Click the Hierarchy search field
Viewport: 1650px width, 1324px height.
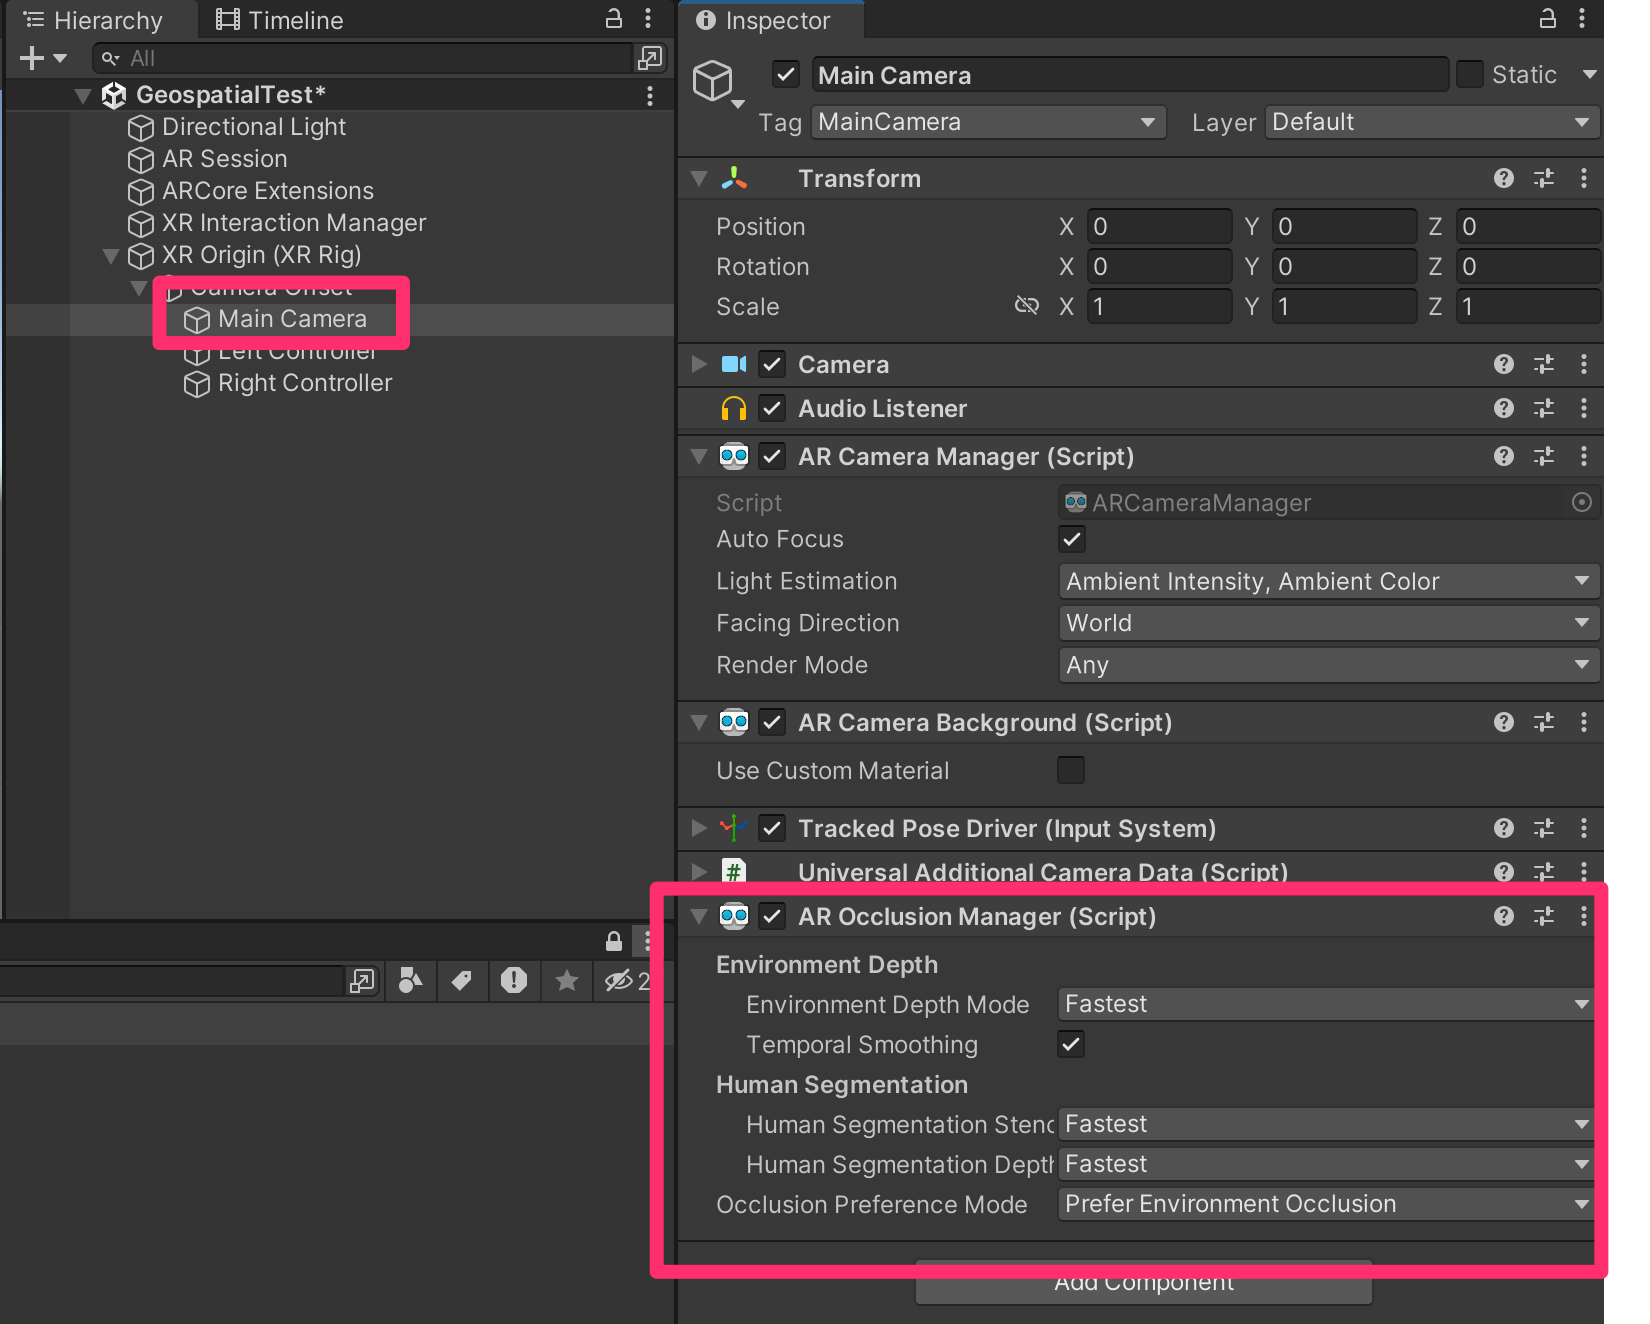coord(364,58)
